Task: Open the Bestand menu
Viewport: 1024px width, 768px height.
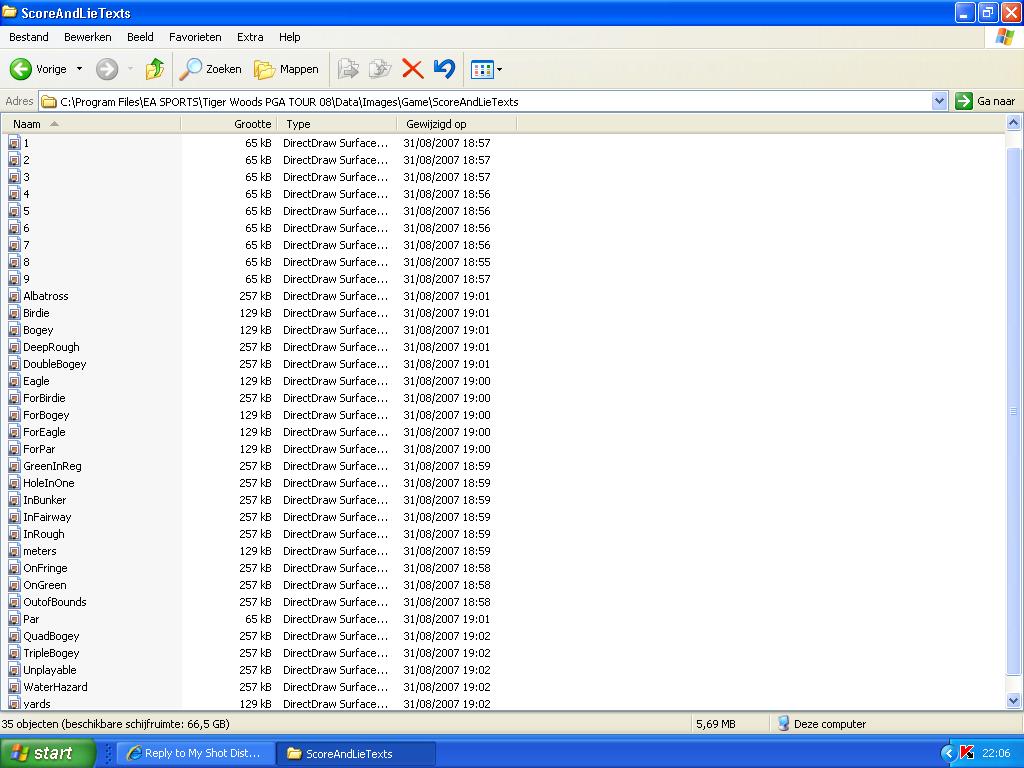Action: coord(29,37)
